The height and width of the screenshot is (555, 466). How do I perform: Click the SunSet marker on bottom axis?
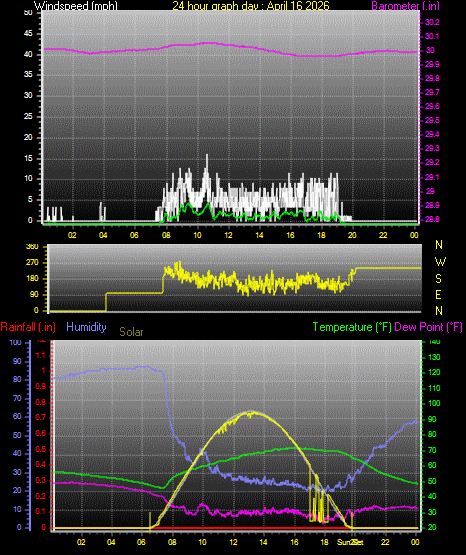coord(350,542)
